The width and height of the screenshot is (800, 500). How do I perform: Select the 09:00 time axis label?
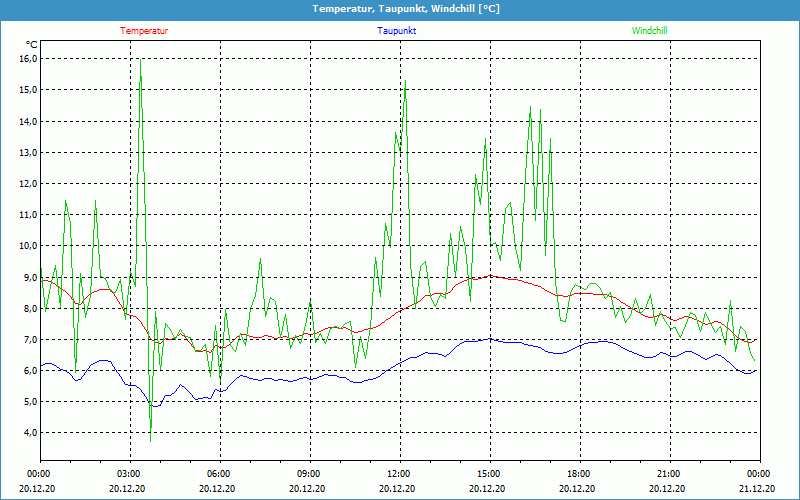[309, 473]
